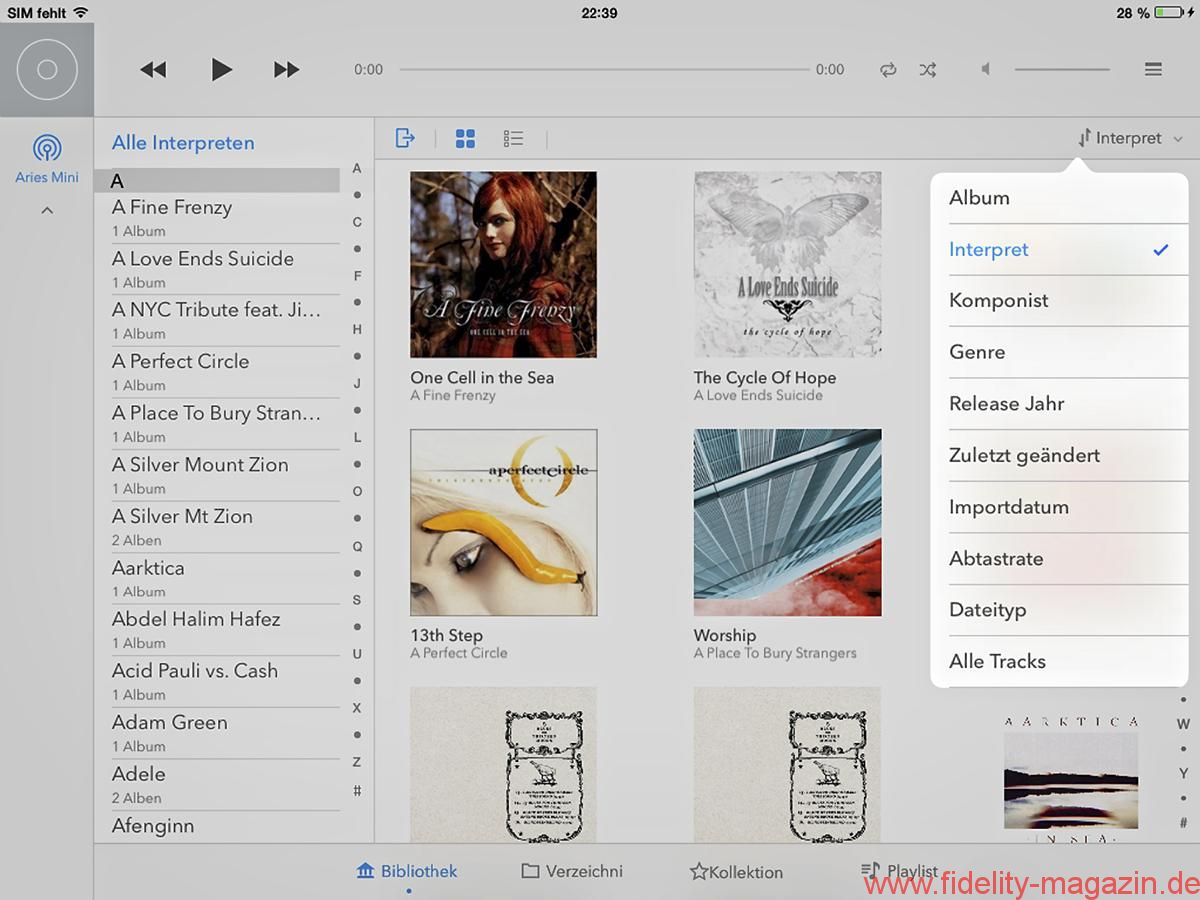The height and width of the screenshot is (900, 1200).
Task: Switch to grid view
Action: point(465,139)
